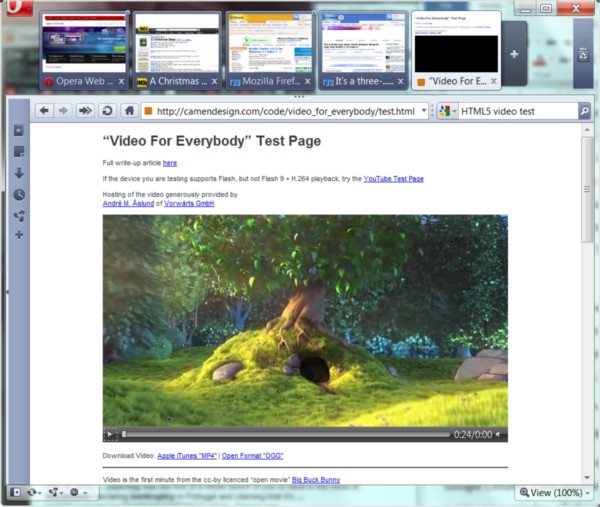This screenshot has width=600, height=507.
Task: Download the Open Format OGG link
Action: (252, 456)
